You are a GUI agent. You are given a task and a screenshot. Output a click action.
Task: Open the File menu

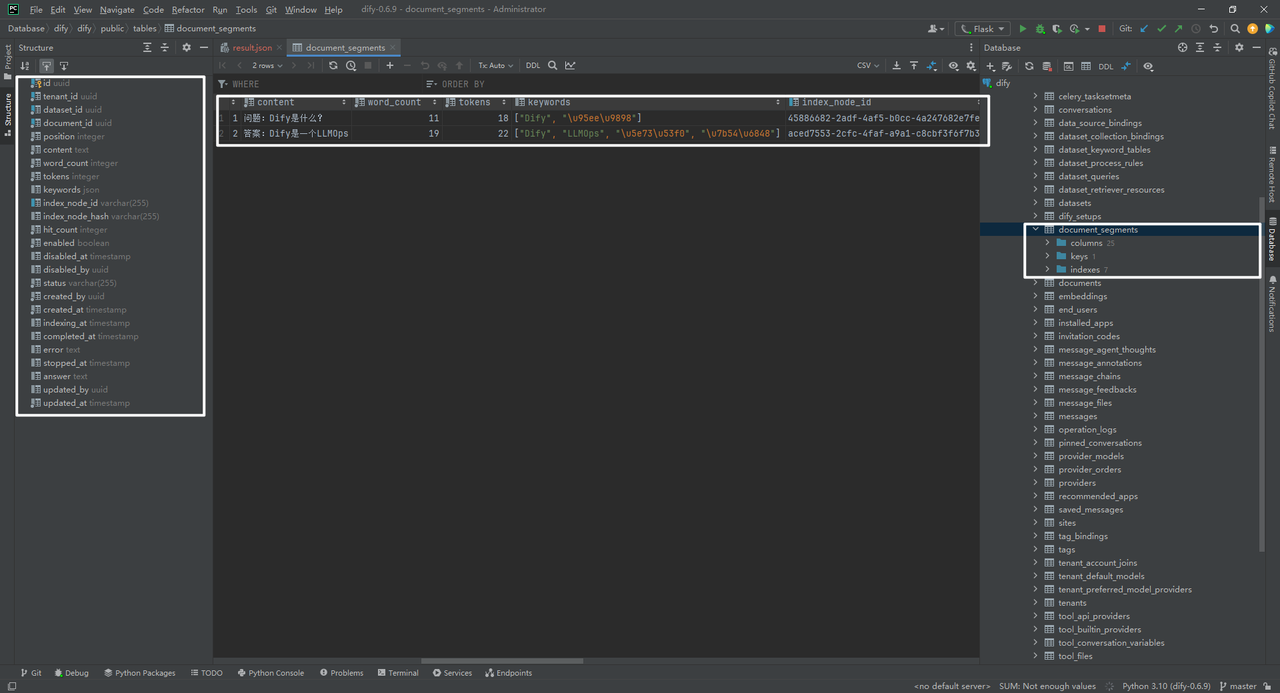(x=36, y=9)
